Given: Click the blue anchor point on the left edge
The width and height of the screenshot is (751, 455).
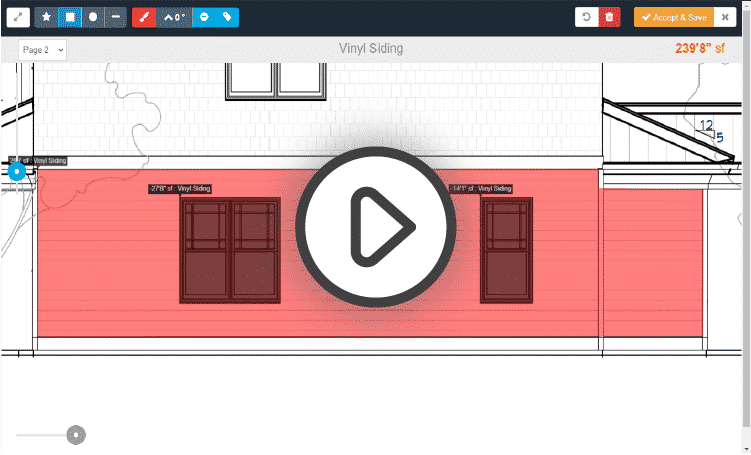Looking at the screenshot, I should click(17, 172).
